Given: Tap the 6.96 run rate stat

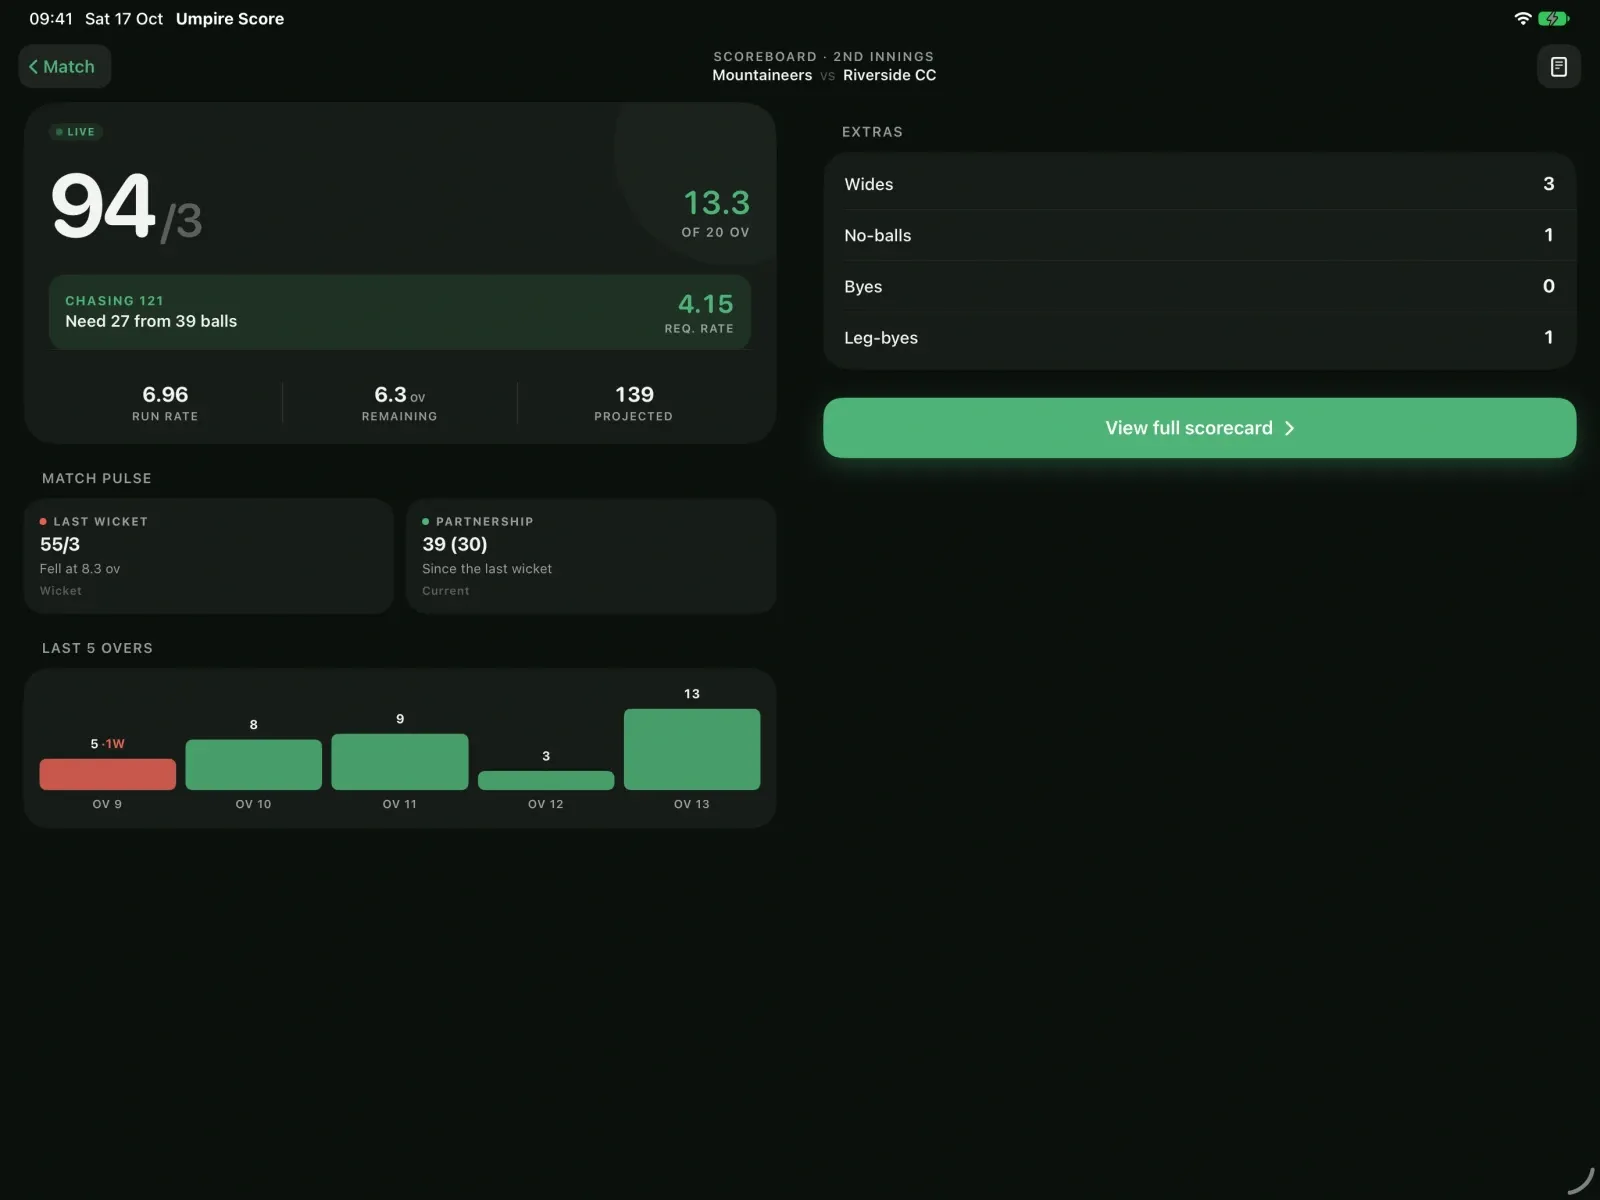Looking at the screenshot, I should [x=165, y=403].
